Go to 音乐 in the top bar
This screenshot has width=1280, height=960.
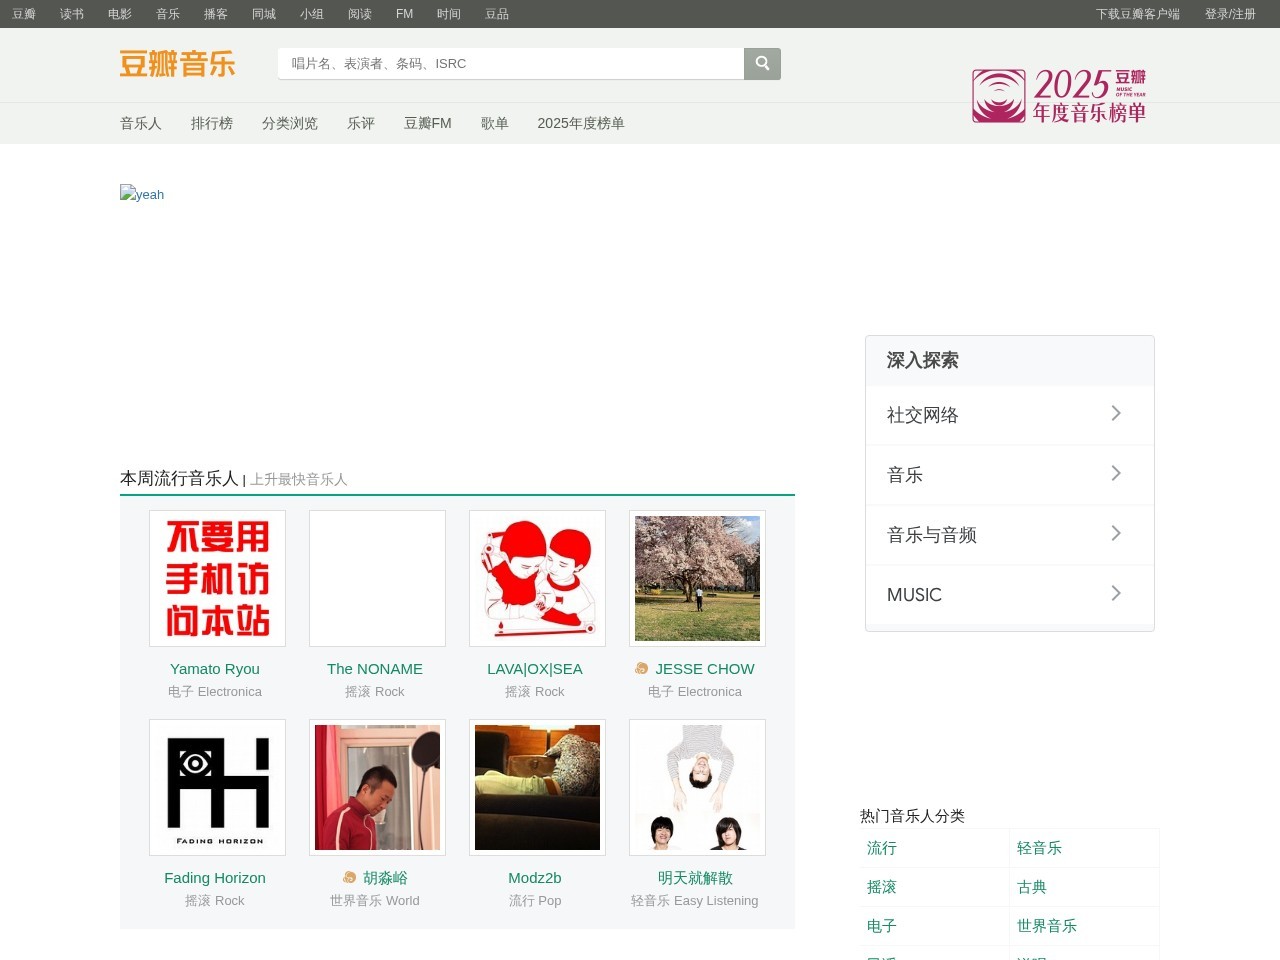(168, 14)
